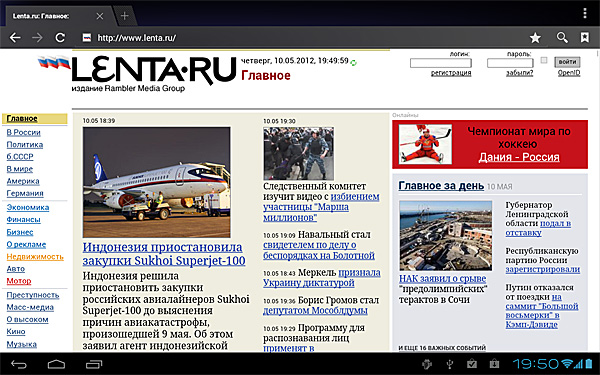Open a new tab with the plus icon
The width and height of the screenshot is (600, 375).
[x=124, y=16]
